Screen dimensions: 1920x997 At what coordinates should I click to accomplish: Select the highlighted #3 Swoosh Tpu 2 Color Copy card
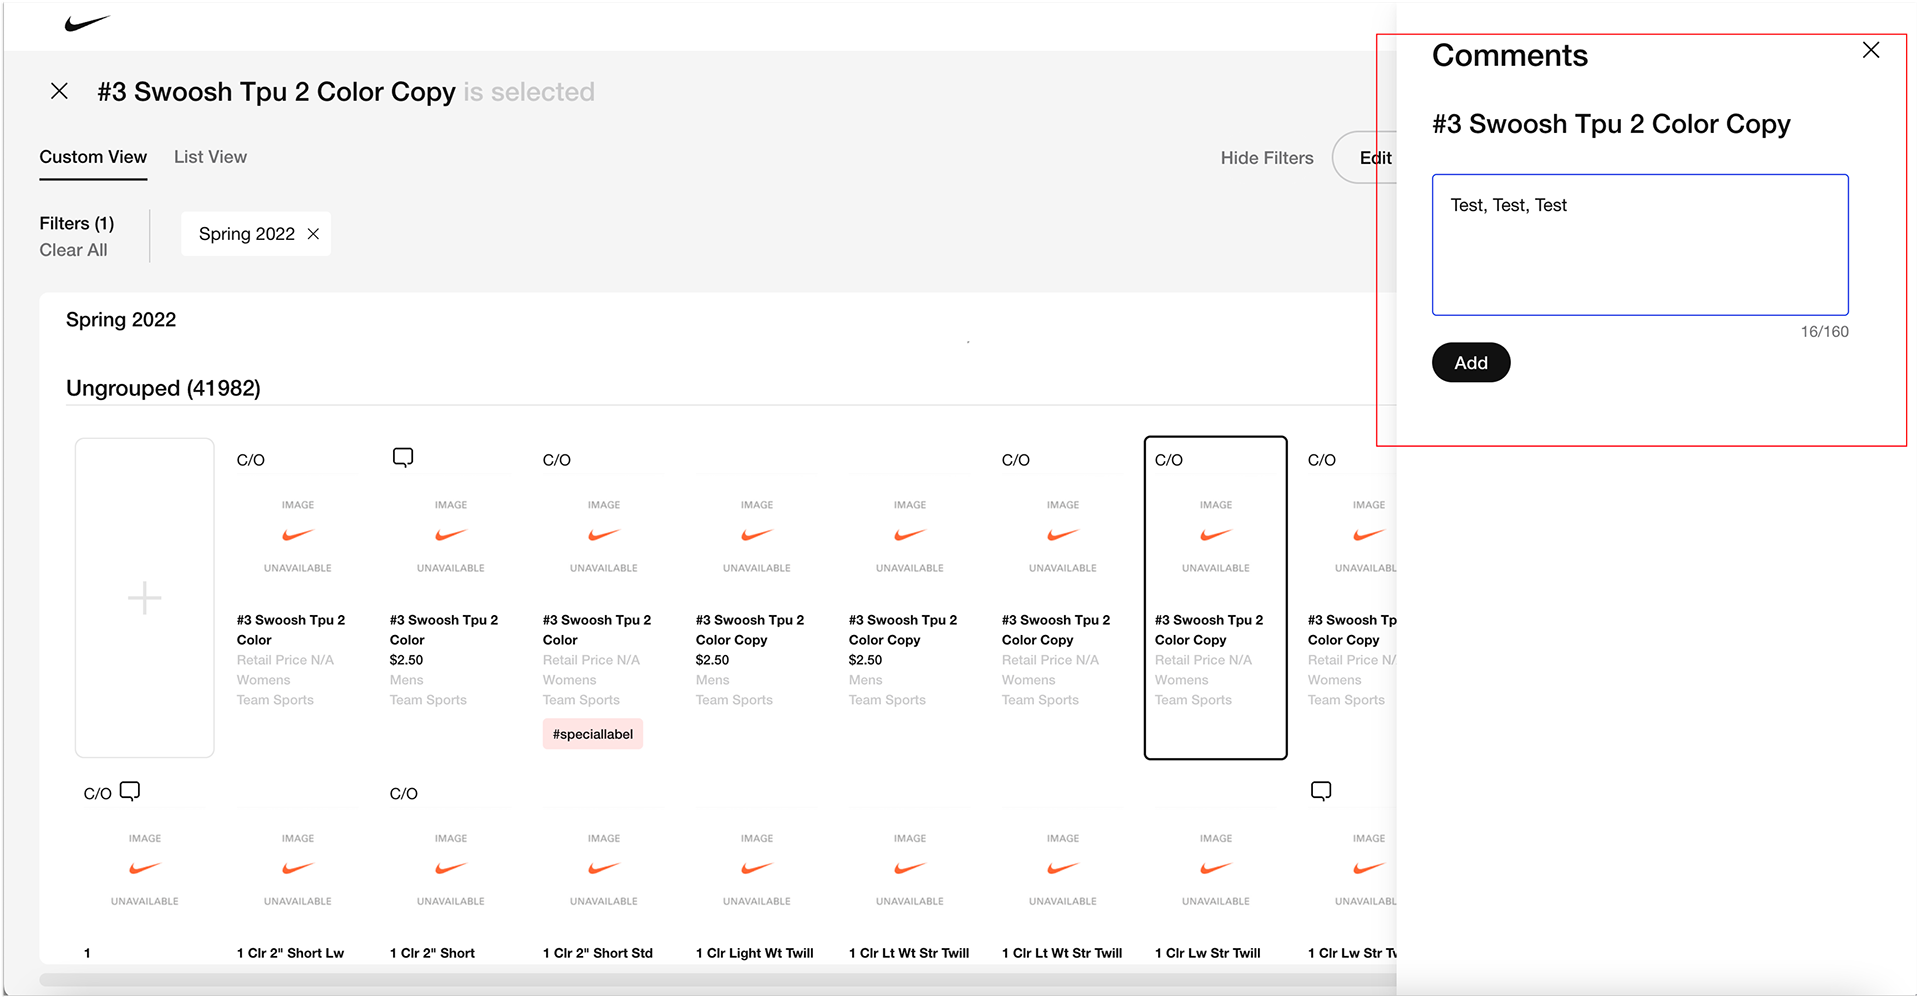tap(1215, 597)
